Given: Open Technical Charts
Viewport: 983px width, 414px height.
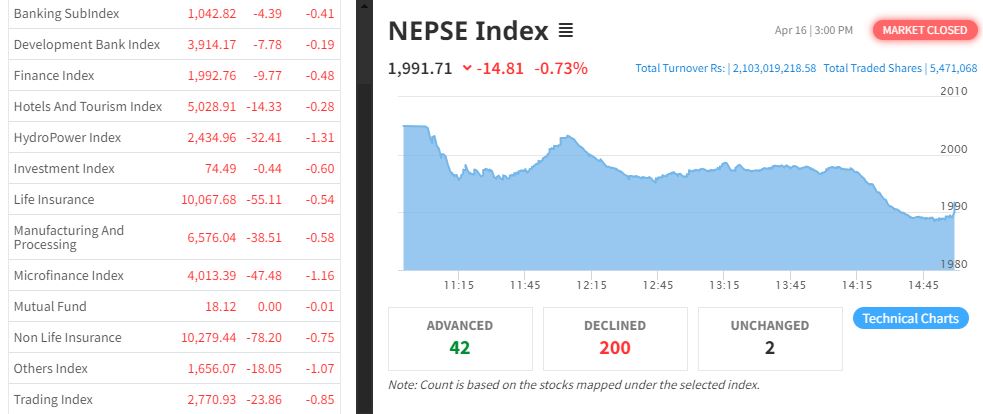Looking at the screenshot, I should tap(910, 319).
